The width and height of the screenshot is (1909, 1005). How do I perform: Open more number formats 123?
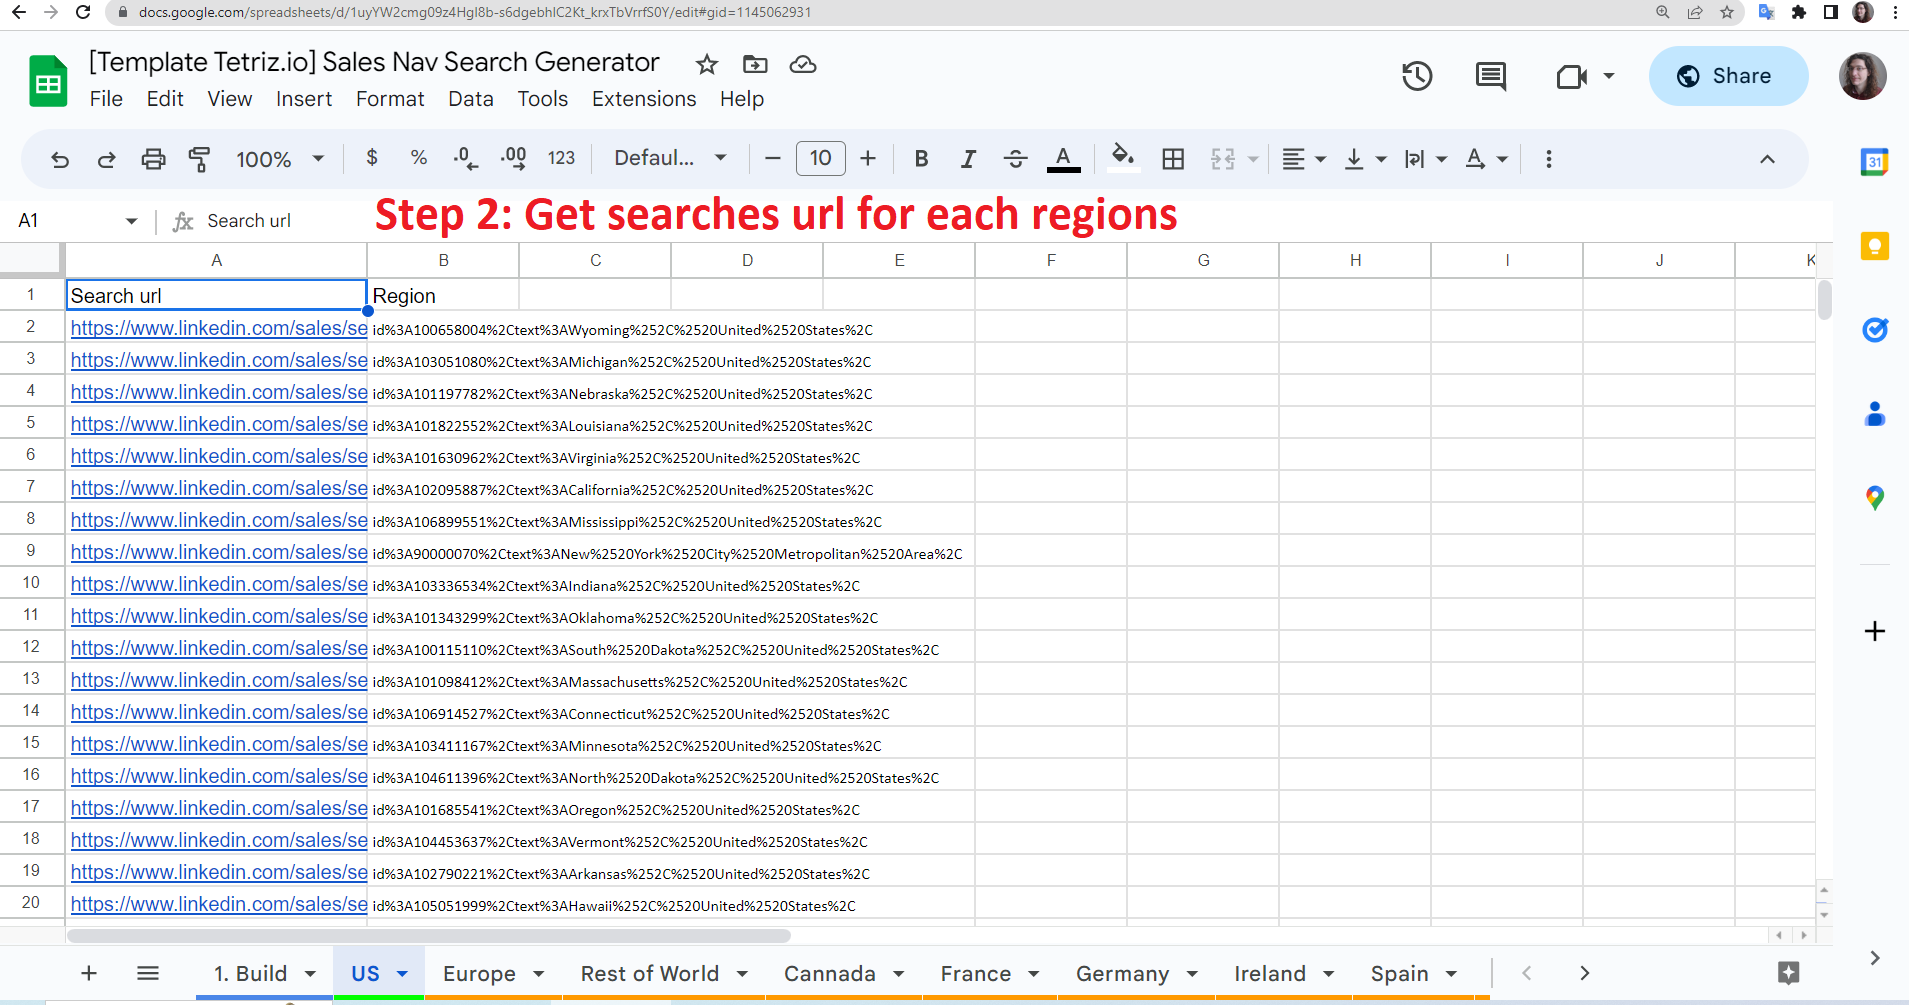561,158
